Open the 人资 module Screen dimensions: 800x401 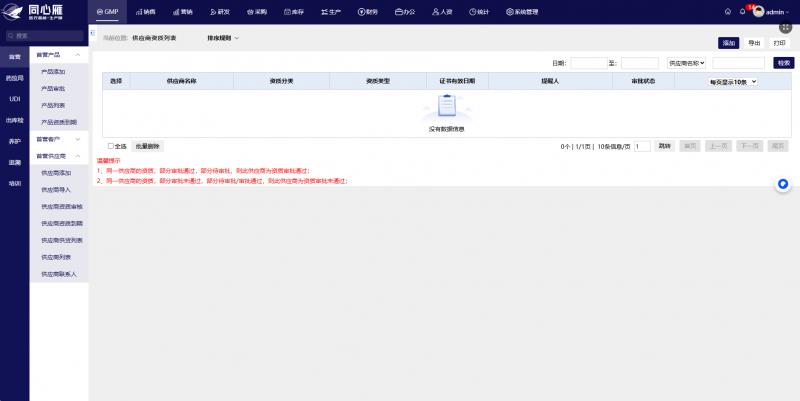442,12
